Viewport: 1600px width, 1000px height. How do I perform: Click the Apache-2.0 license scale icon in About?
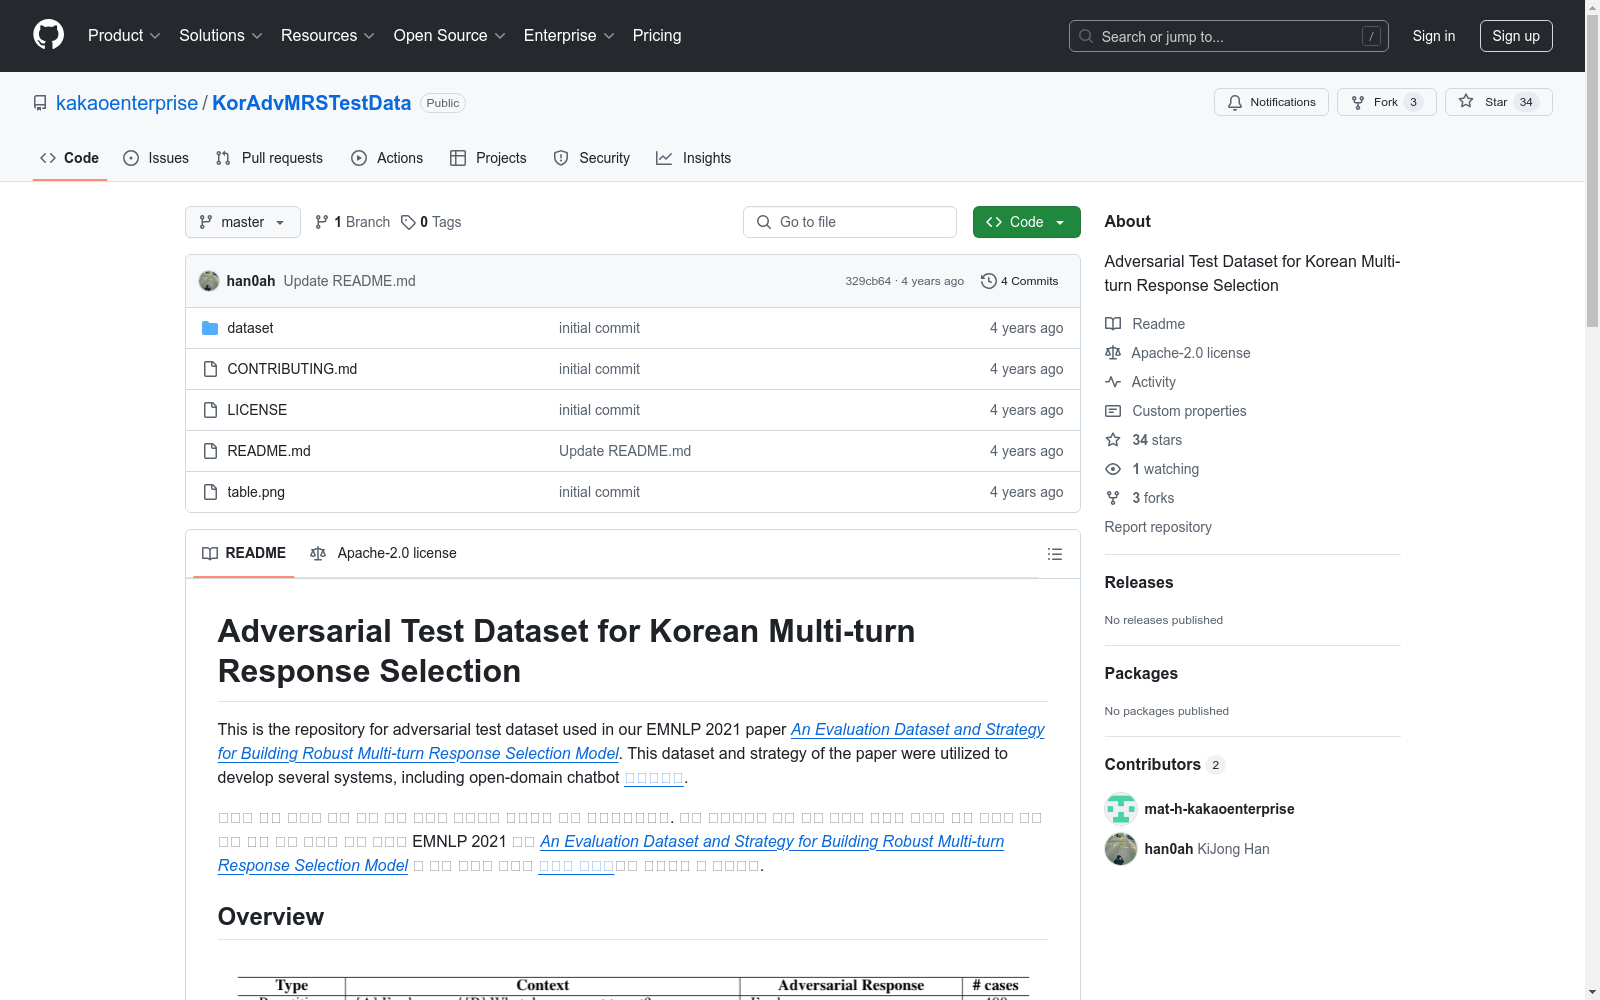tap(1113, 353)
